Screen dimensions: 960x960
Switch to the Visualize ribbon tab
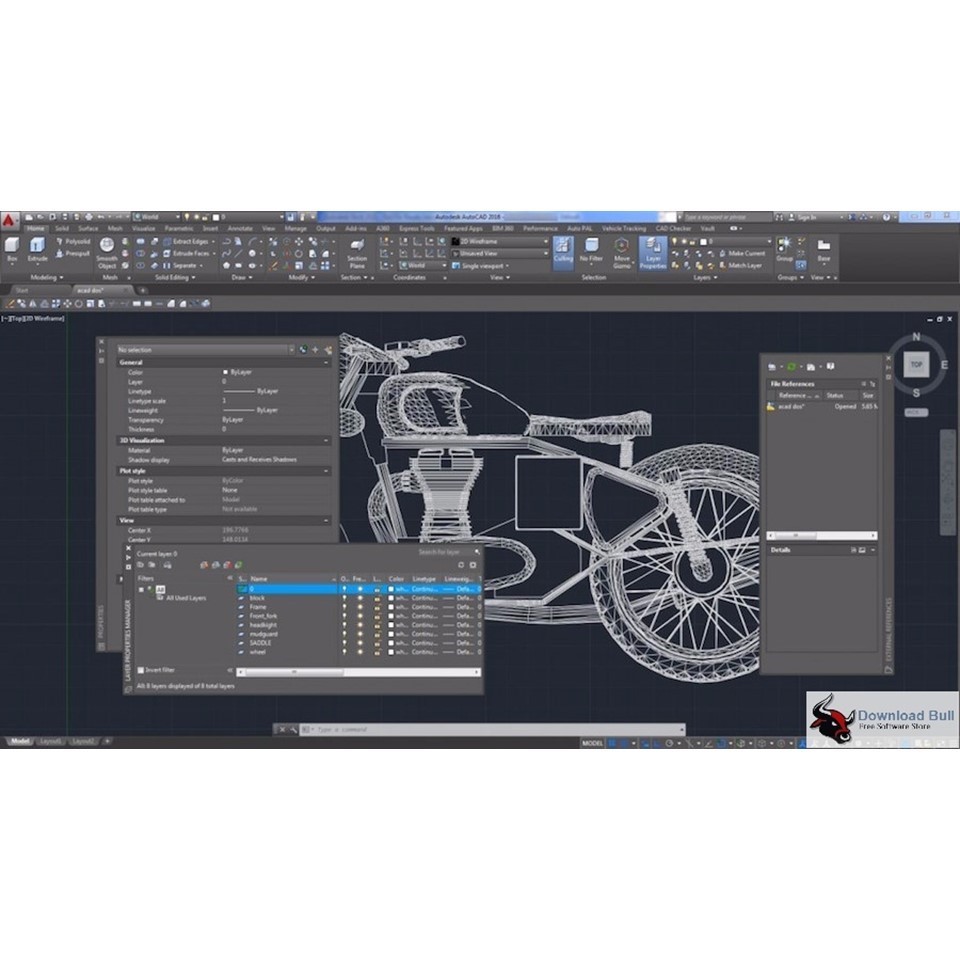click(x=144, y=228)
